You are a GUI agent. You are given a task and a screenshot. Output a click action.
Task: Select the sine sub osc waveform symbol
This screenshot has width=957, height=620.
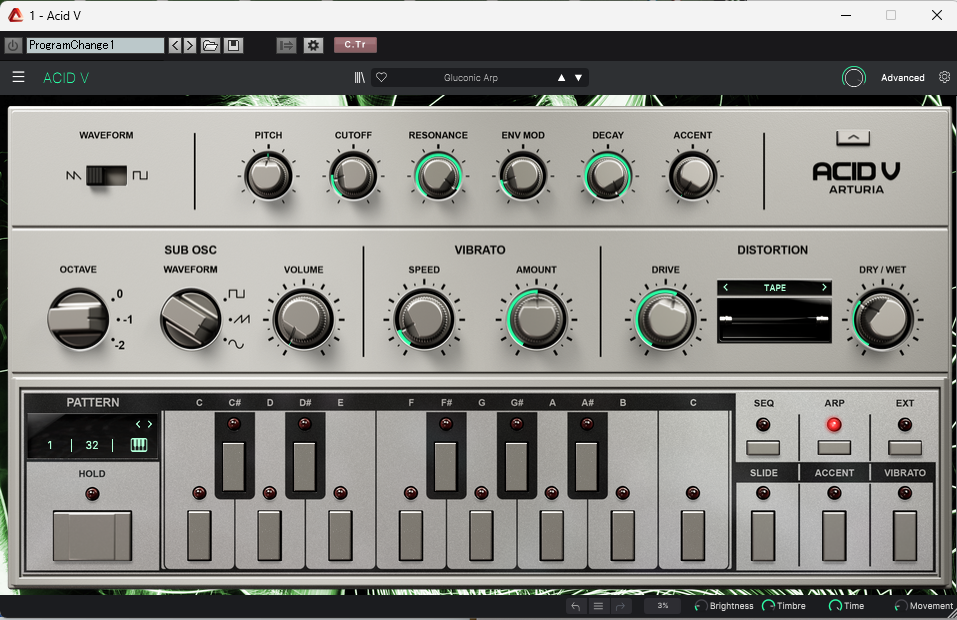[x=236, y=344]
